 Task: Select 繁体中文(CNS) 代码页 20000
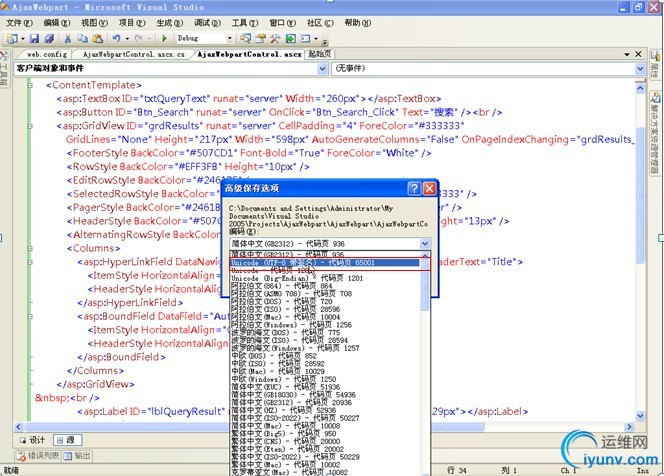point(326,441)
